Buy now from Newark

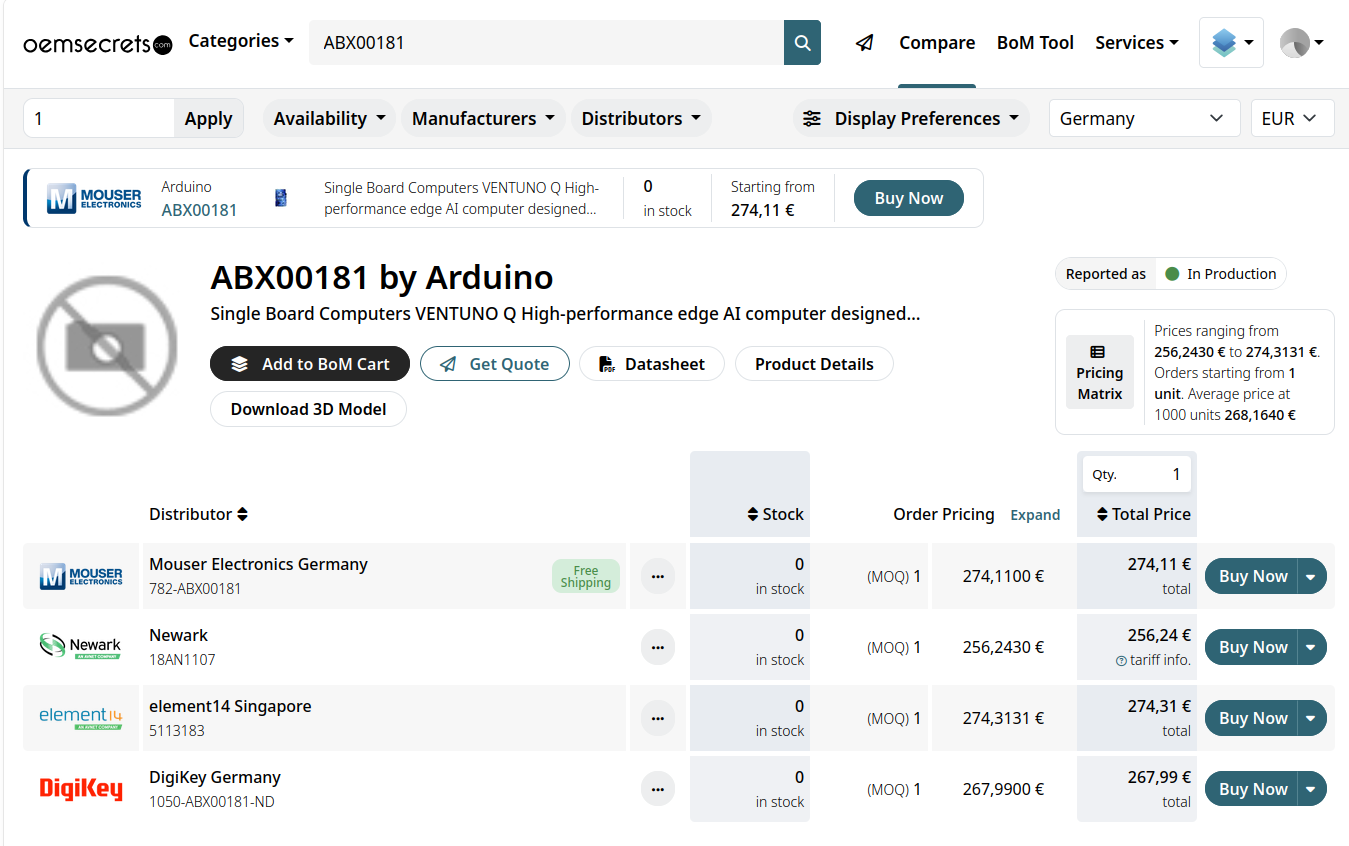[1252, 647]
